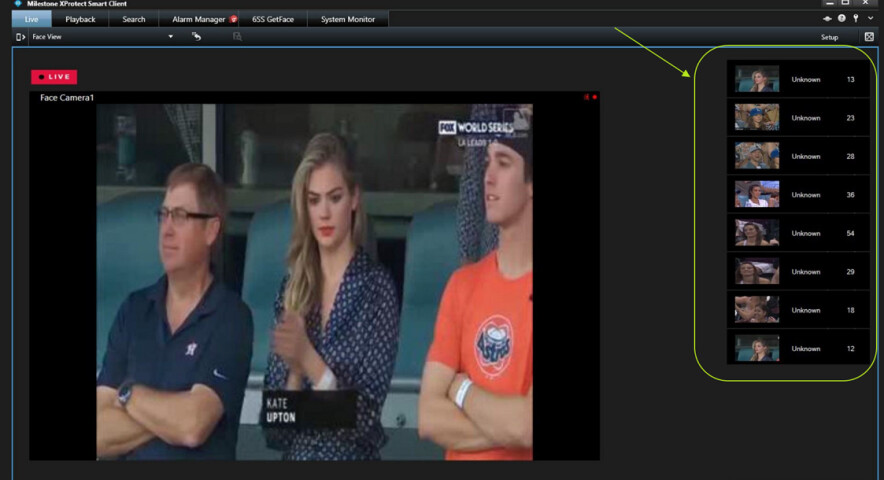Click the Setup button
This screenshot has height=480, width=884.
(829, 37)
